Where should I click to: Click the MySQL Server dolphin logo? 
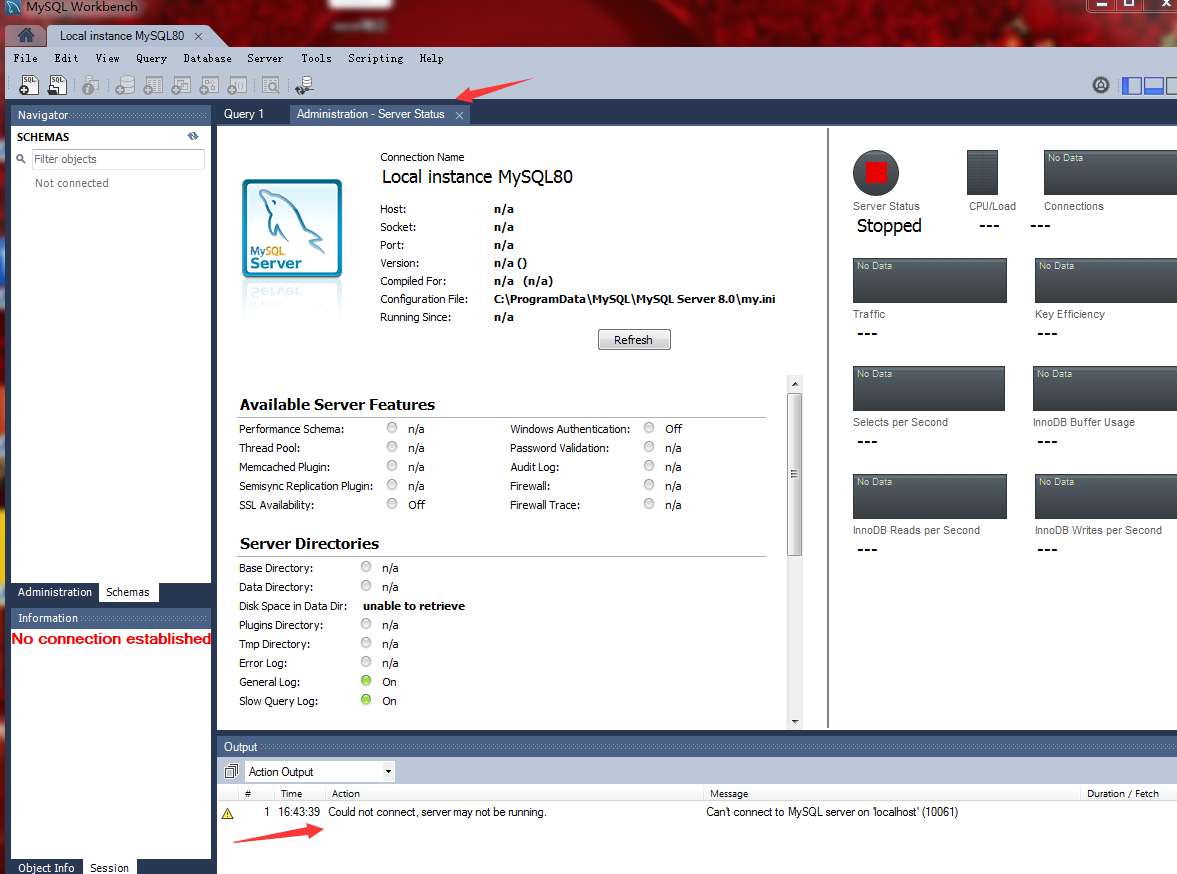tap(292, 228)
